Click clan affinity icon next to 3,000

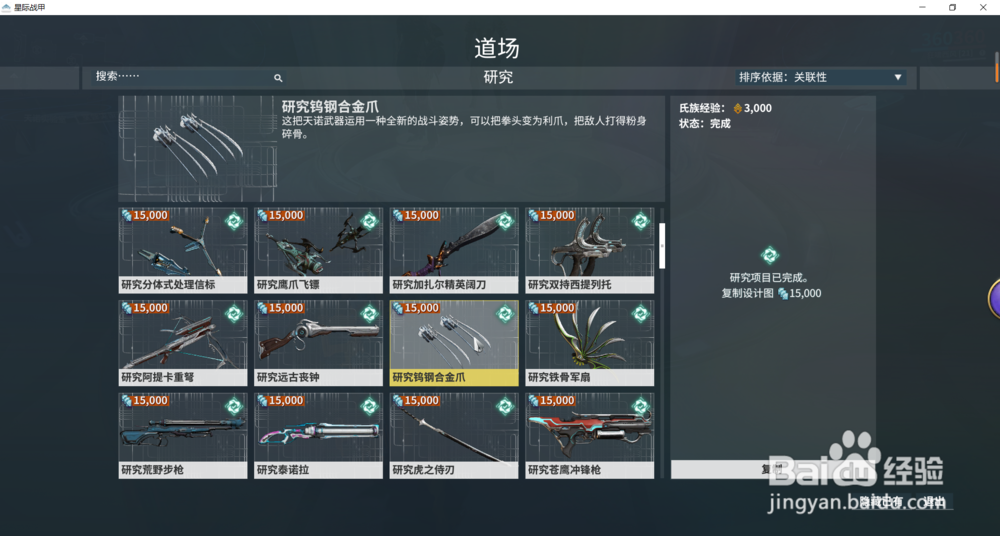click(738, 108)
